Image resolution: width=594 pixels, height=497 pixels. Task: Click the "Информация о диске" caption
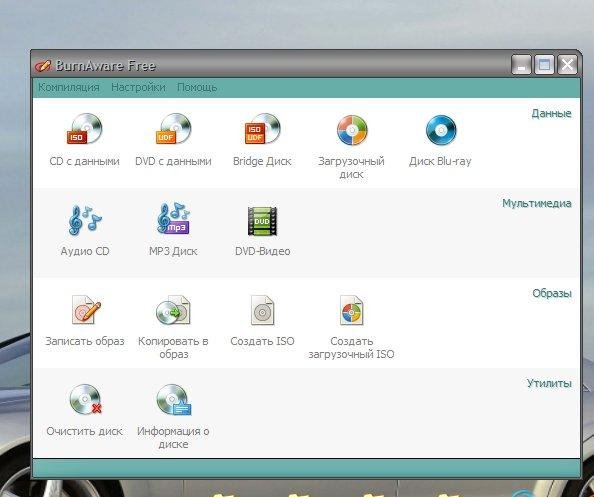[173, 438]
